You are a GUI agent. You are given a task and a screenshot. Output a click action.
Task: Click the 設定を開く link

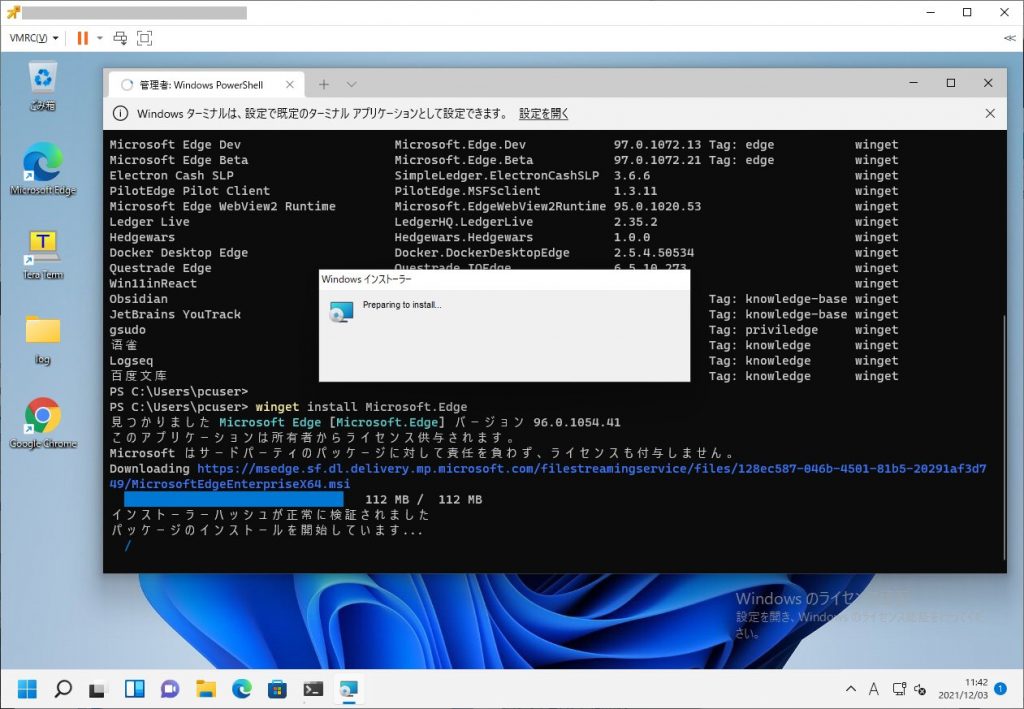(x=543, y=114)
